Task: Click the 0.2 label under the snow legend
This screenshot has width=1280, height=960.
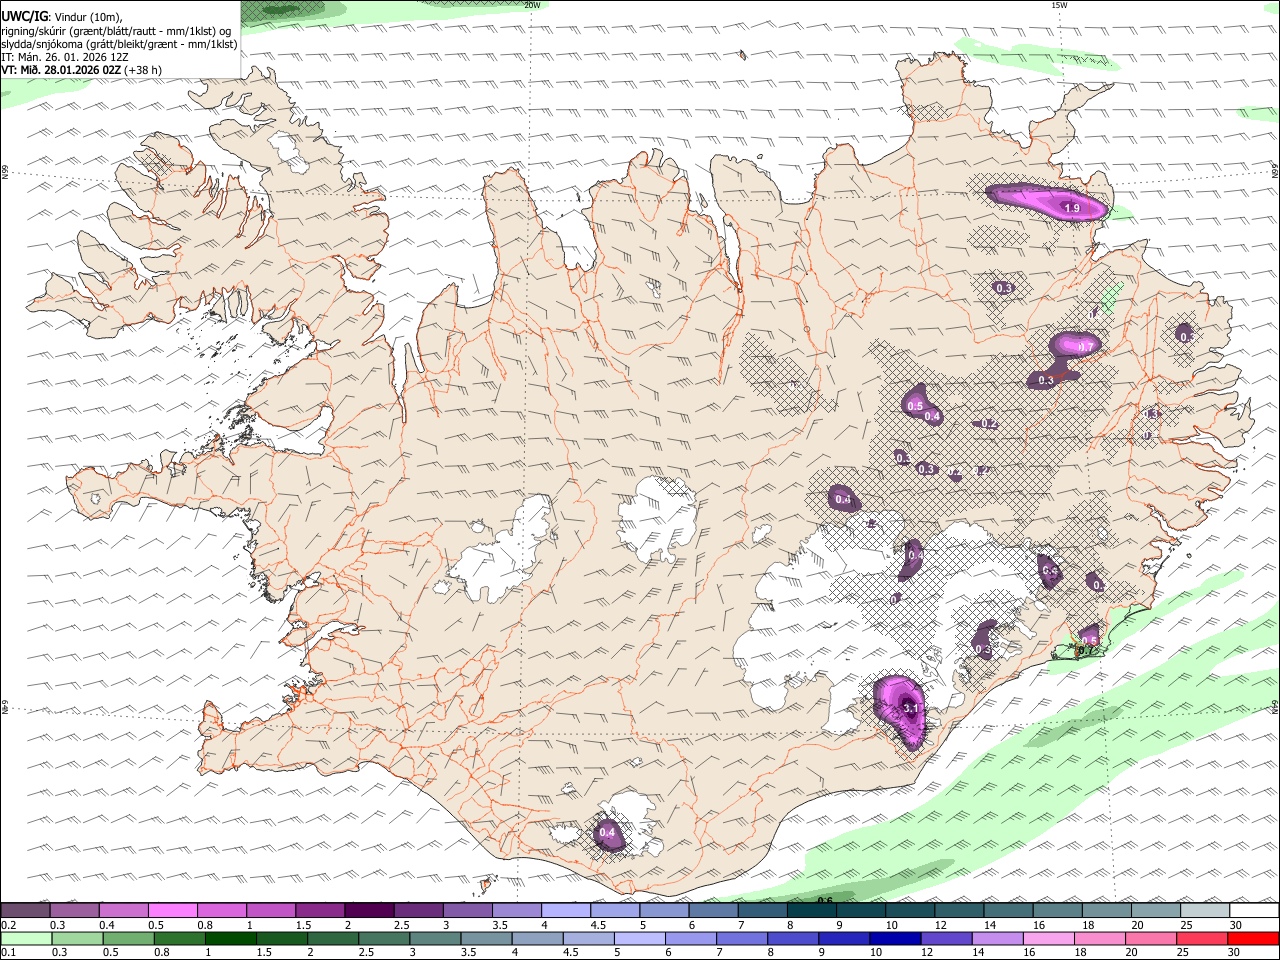Action: click(8, 925)
